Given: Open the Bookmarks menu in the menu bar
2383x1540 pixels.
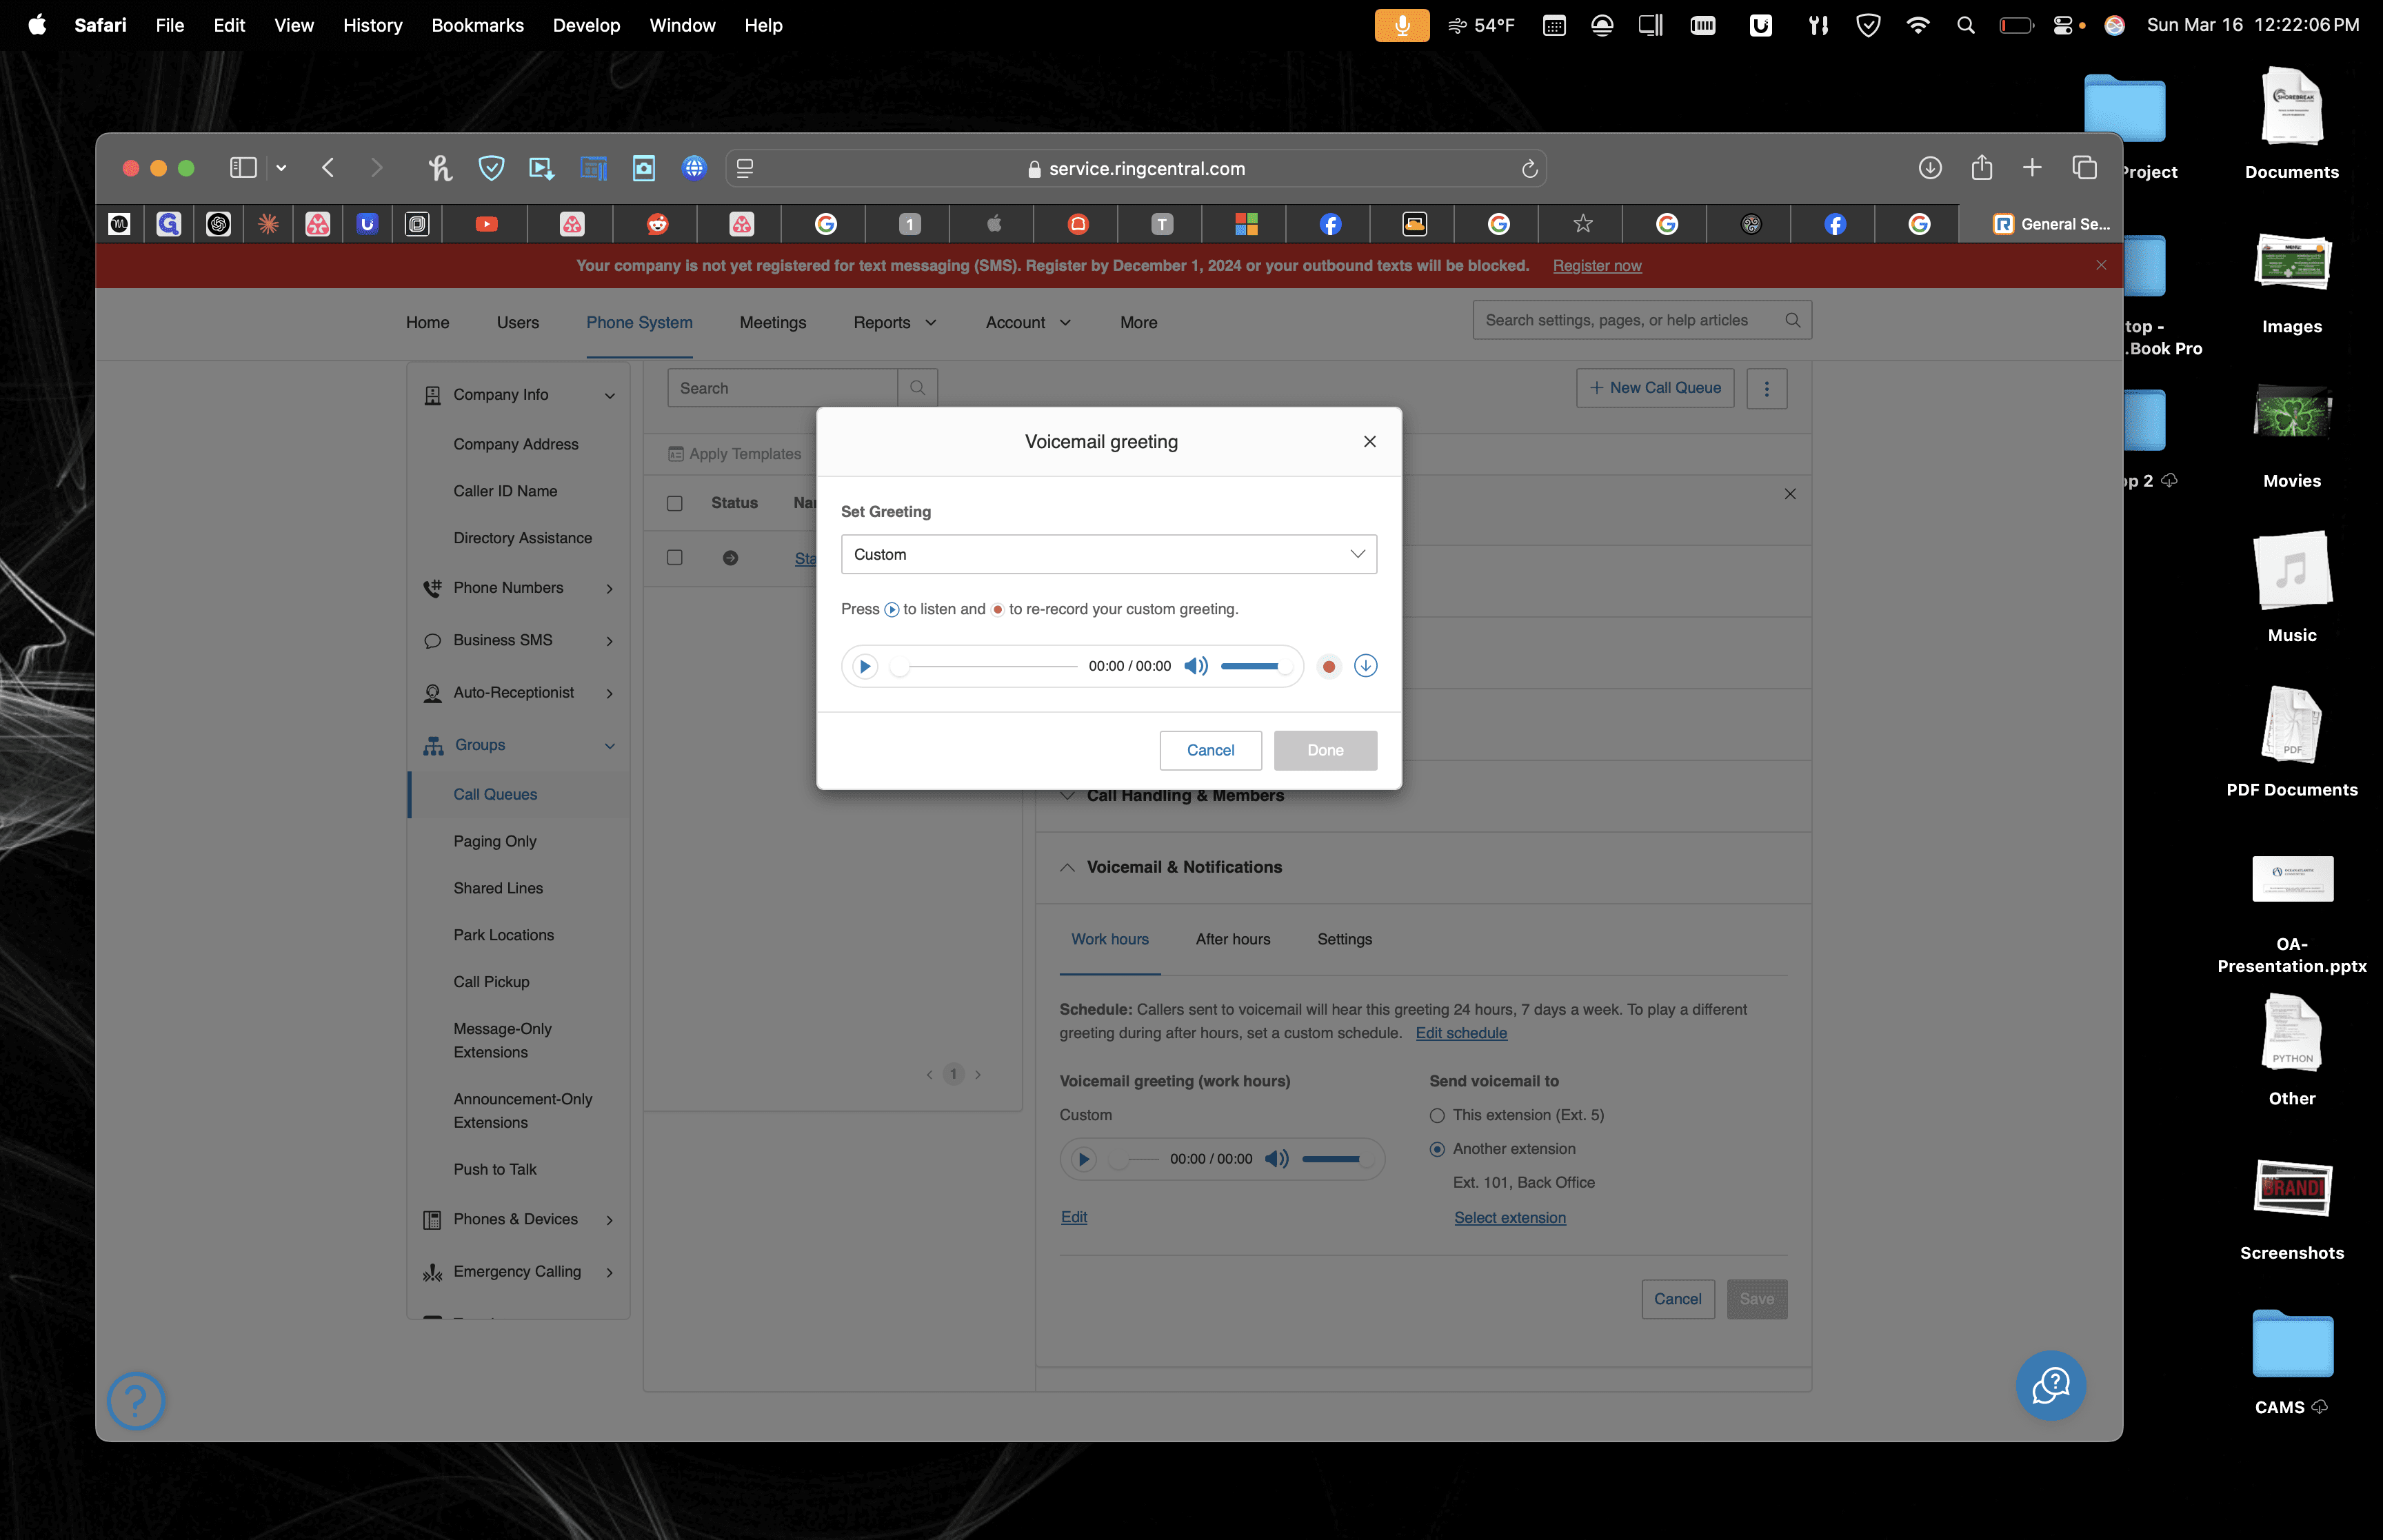Looking at the screenshot, I should coord(477,25).
